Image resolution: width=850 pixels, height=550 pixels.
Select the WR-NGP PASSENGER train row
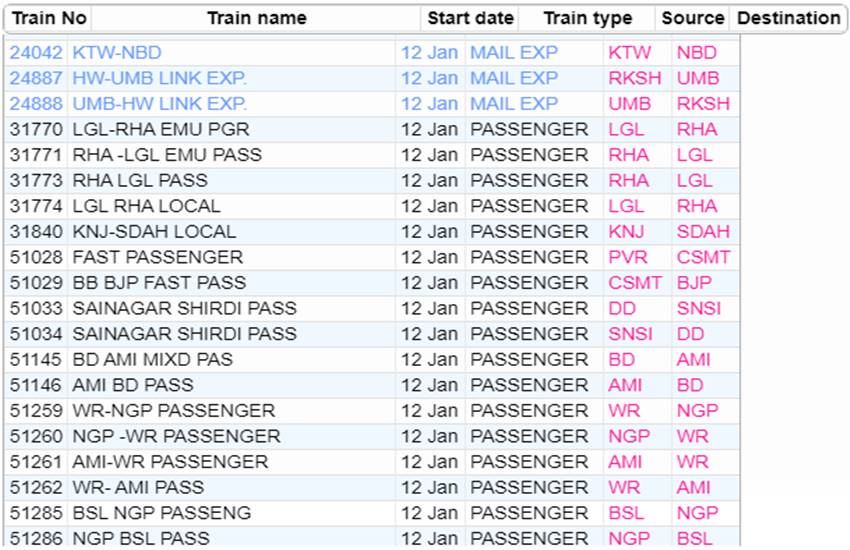click(372, 411)
